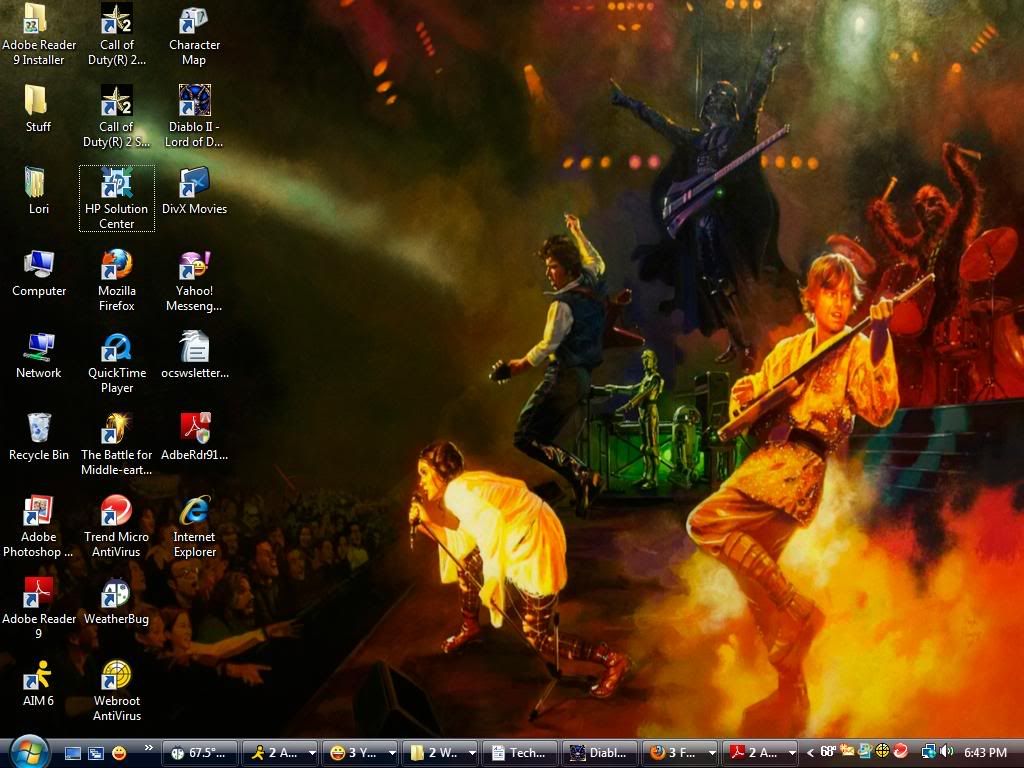Open the Mozilla Firefox desktop shortcut

pos(116,266)
